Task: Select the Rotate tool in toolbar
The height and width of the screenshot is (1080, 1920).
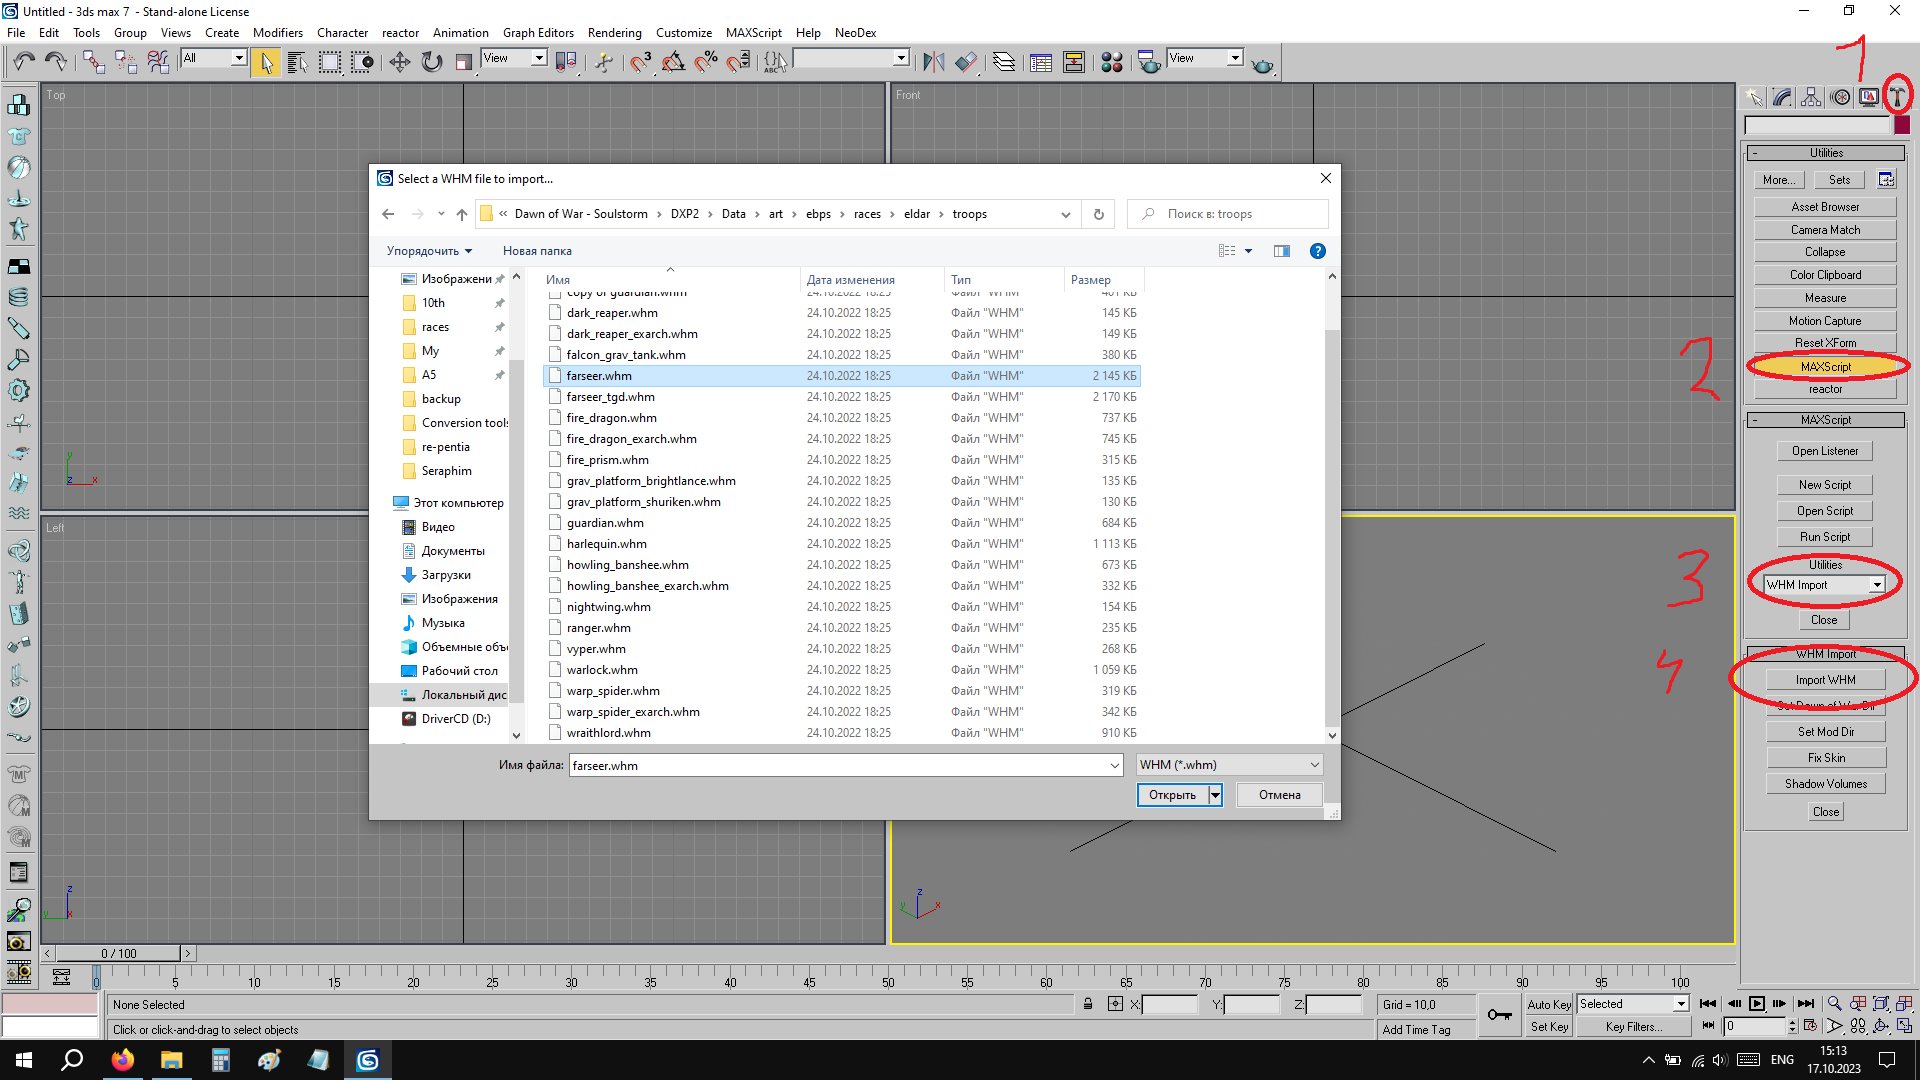Action: point(431,62)
